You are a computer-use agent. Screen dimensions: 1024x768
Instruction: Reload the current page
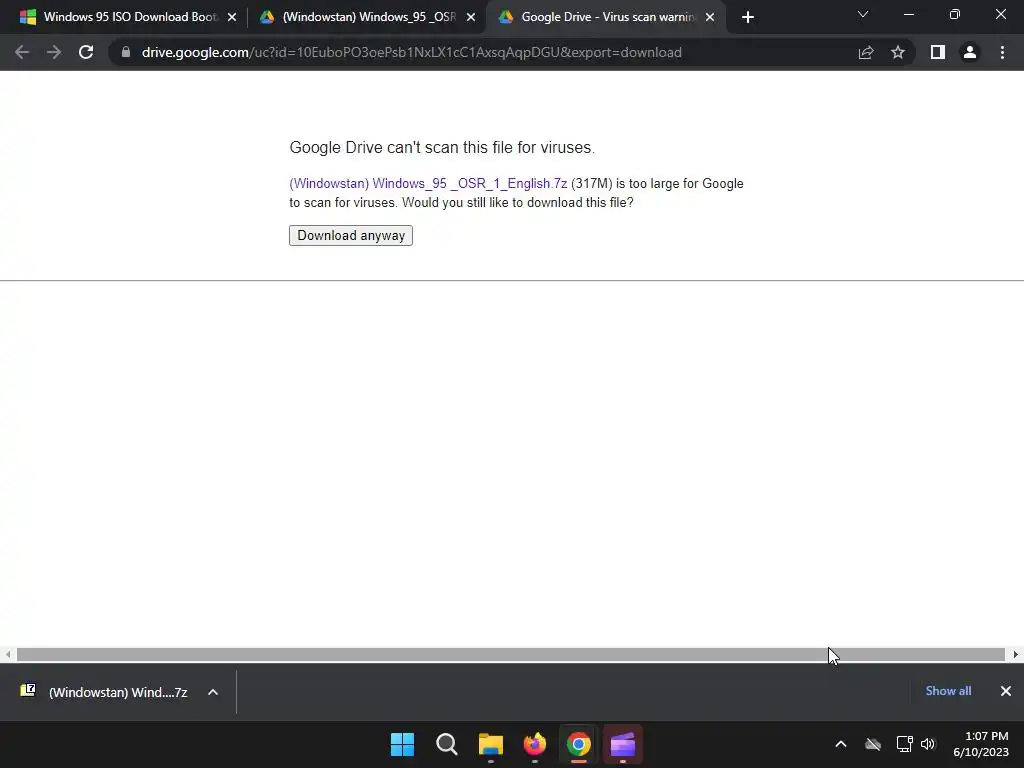coord(86,52)
